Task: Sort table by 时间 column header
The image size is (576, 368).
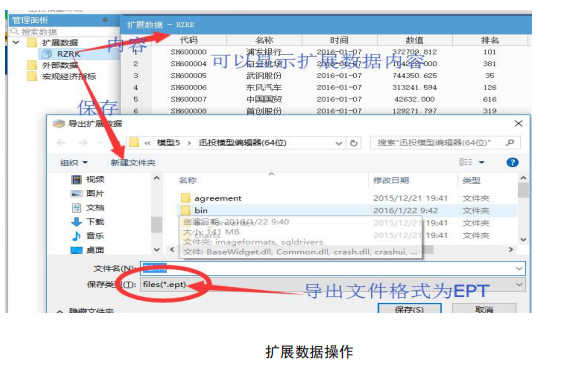Action: (x=339, y=40)
